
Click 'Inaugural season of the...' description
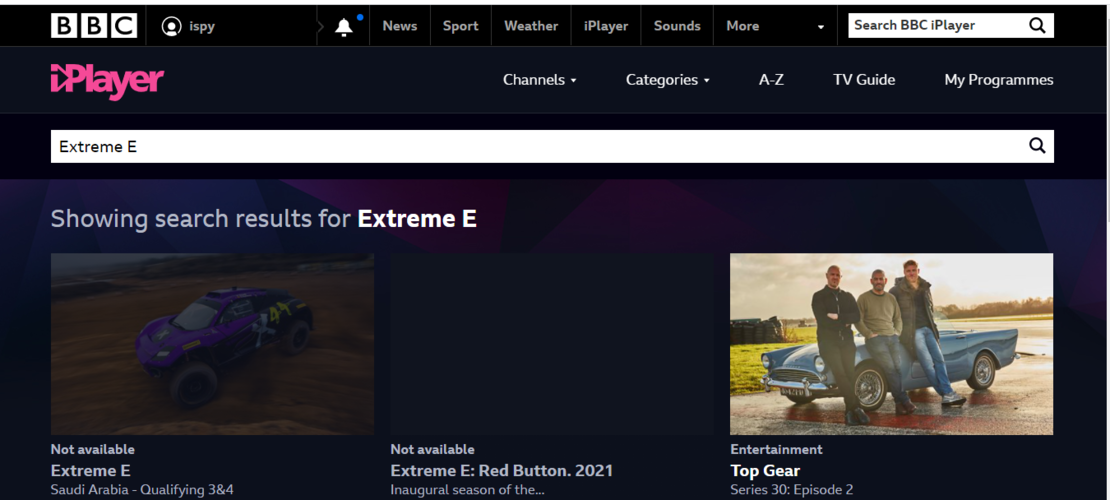coord(467,489)
